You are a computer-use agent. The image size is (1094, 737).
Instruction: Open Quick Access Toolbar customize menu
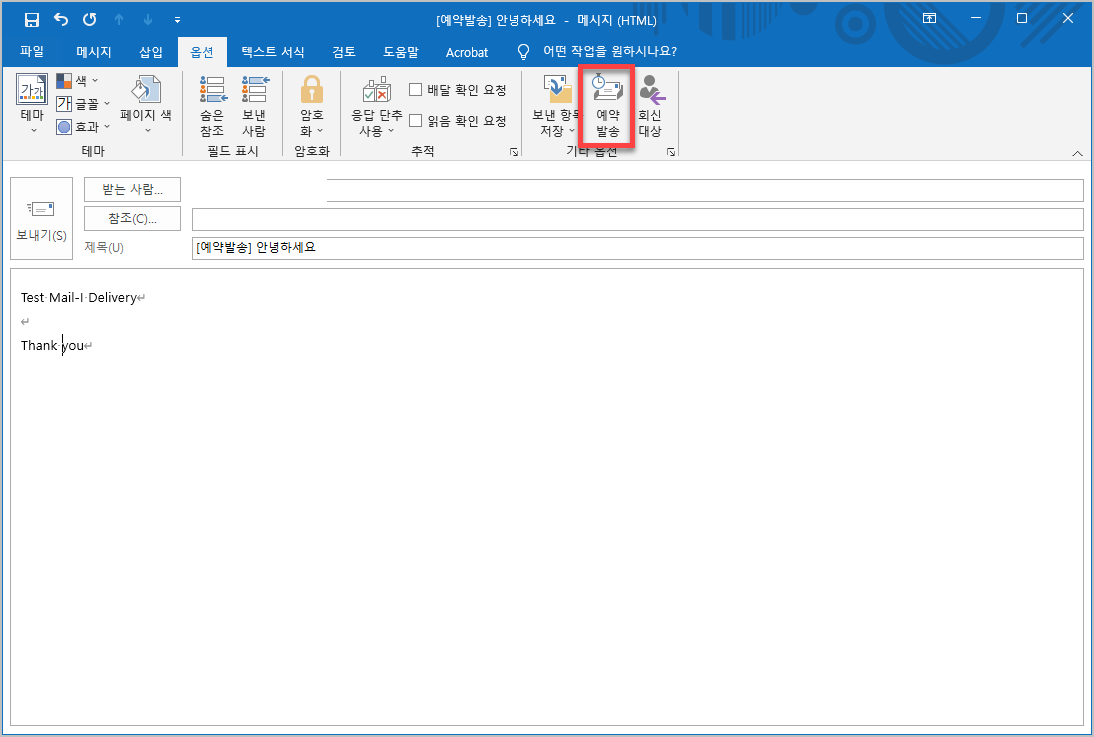tap(177, 20)
